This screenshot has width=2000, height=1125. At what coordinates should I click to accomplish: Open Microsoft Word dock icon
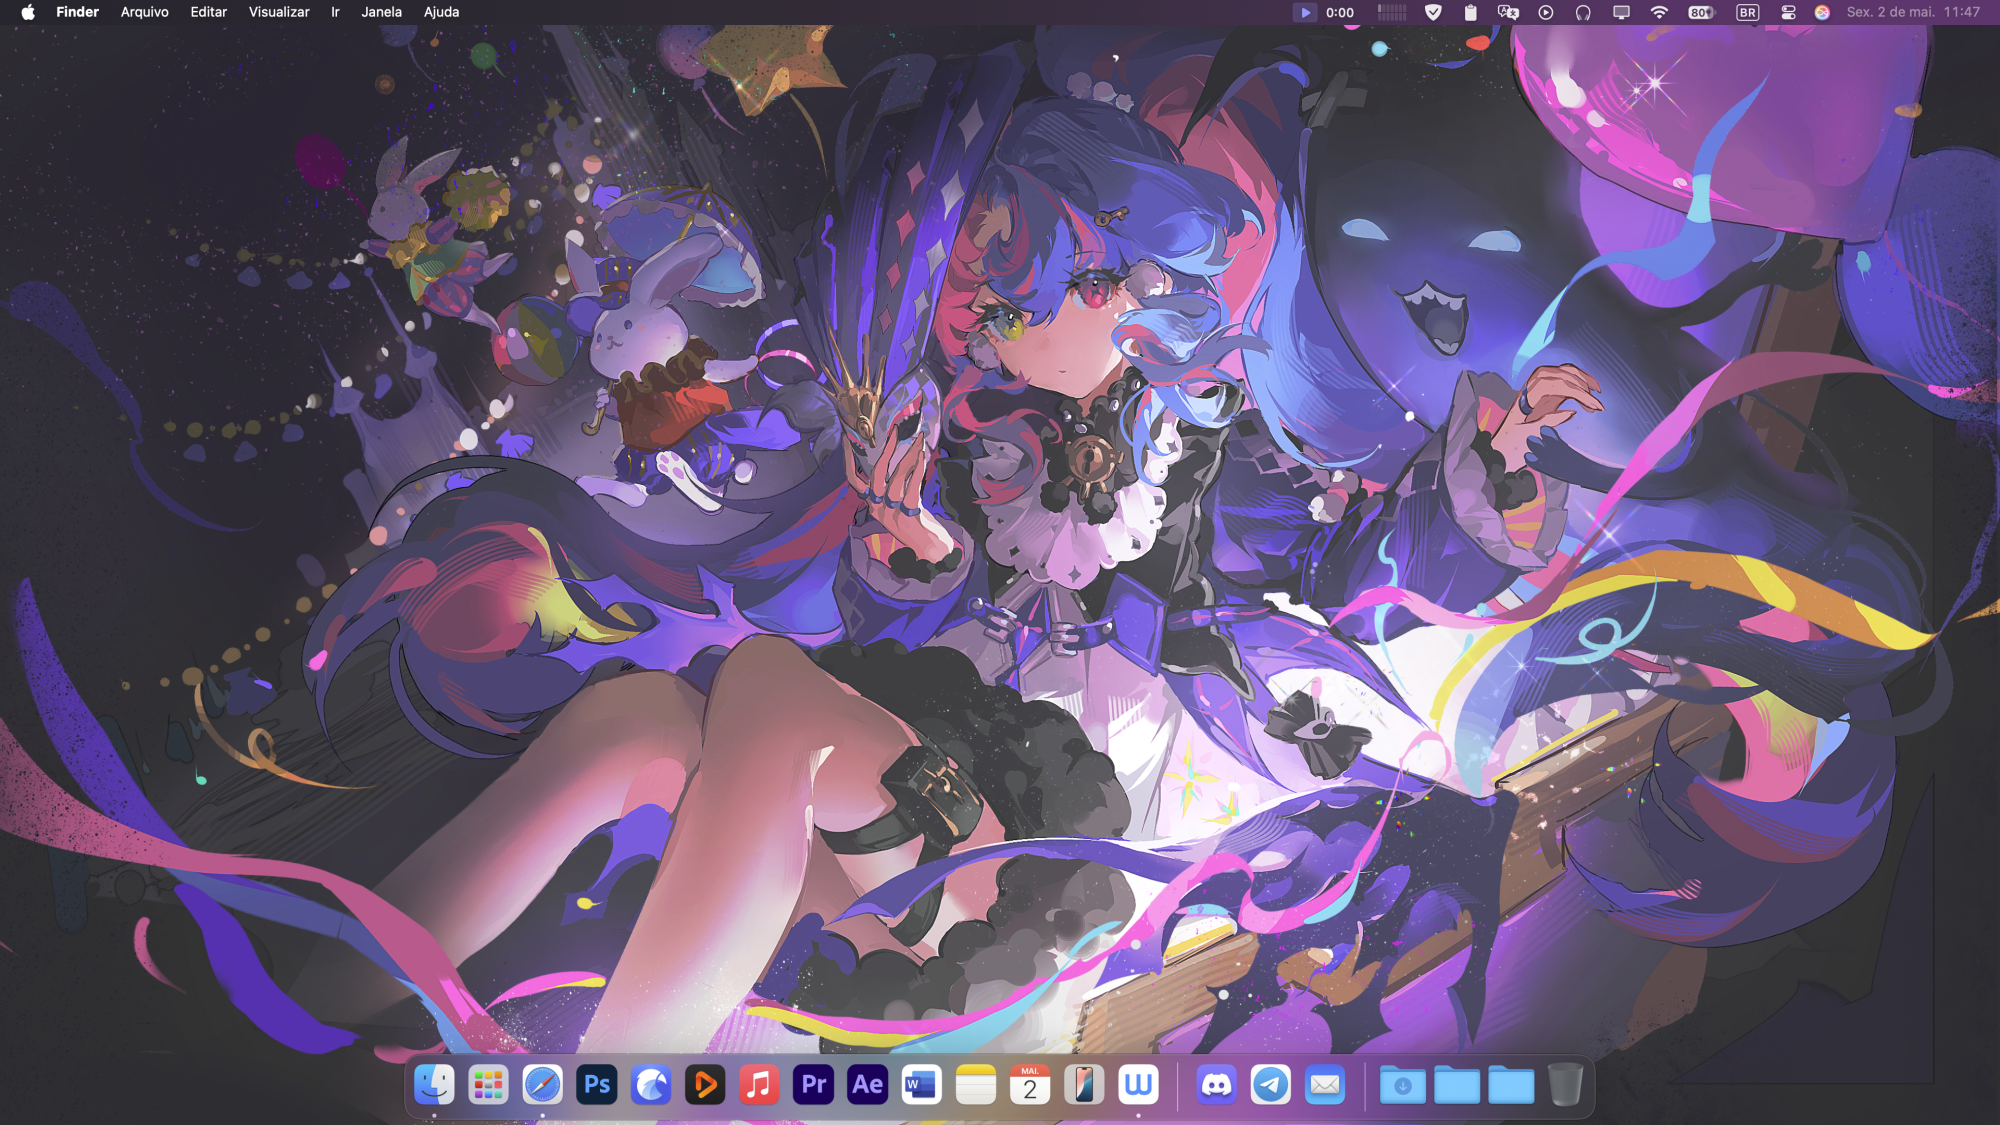tap(921, 1085)
